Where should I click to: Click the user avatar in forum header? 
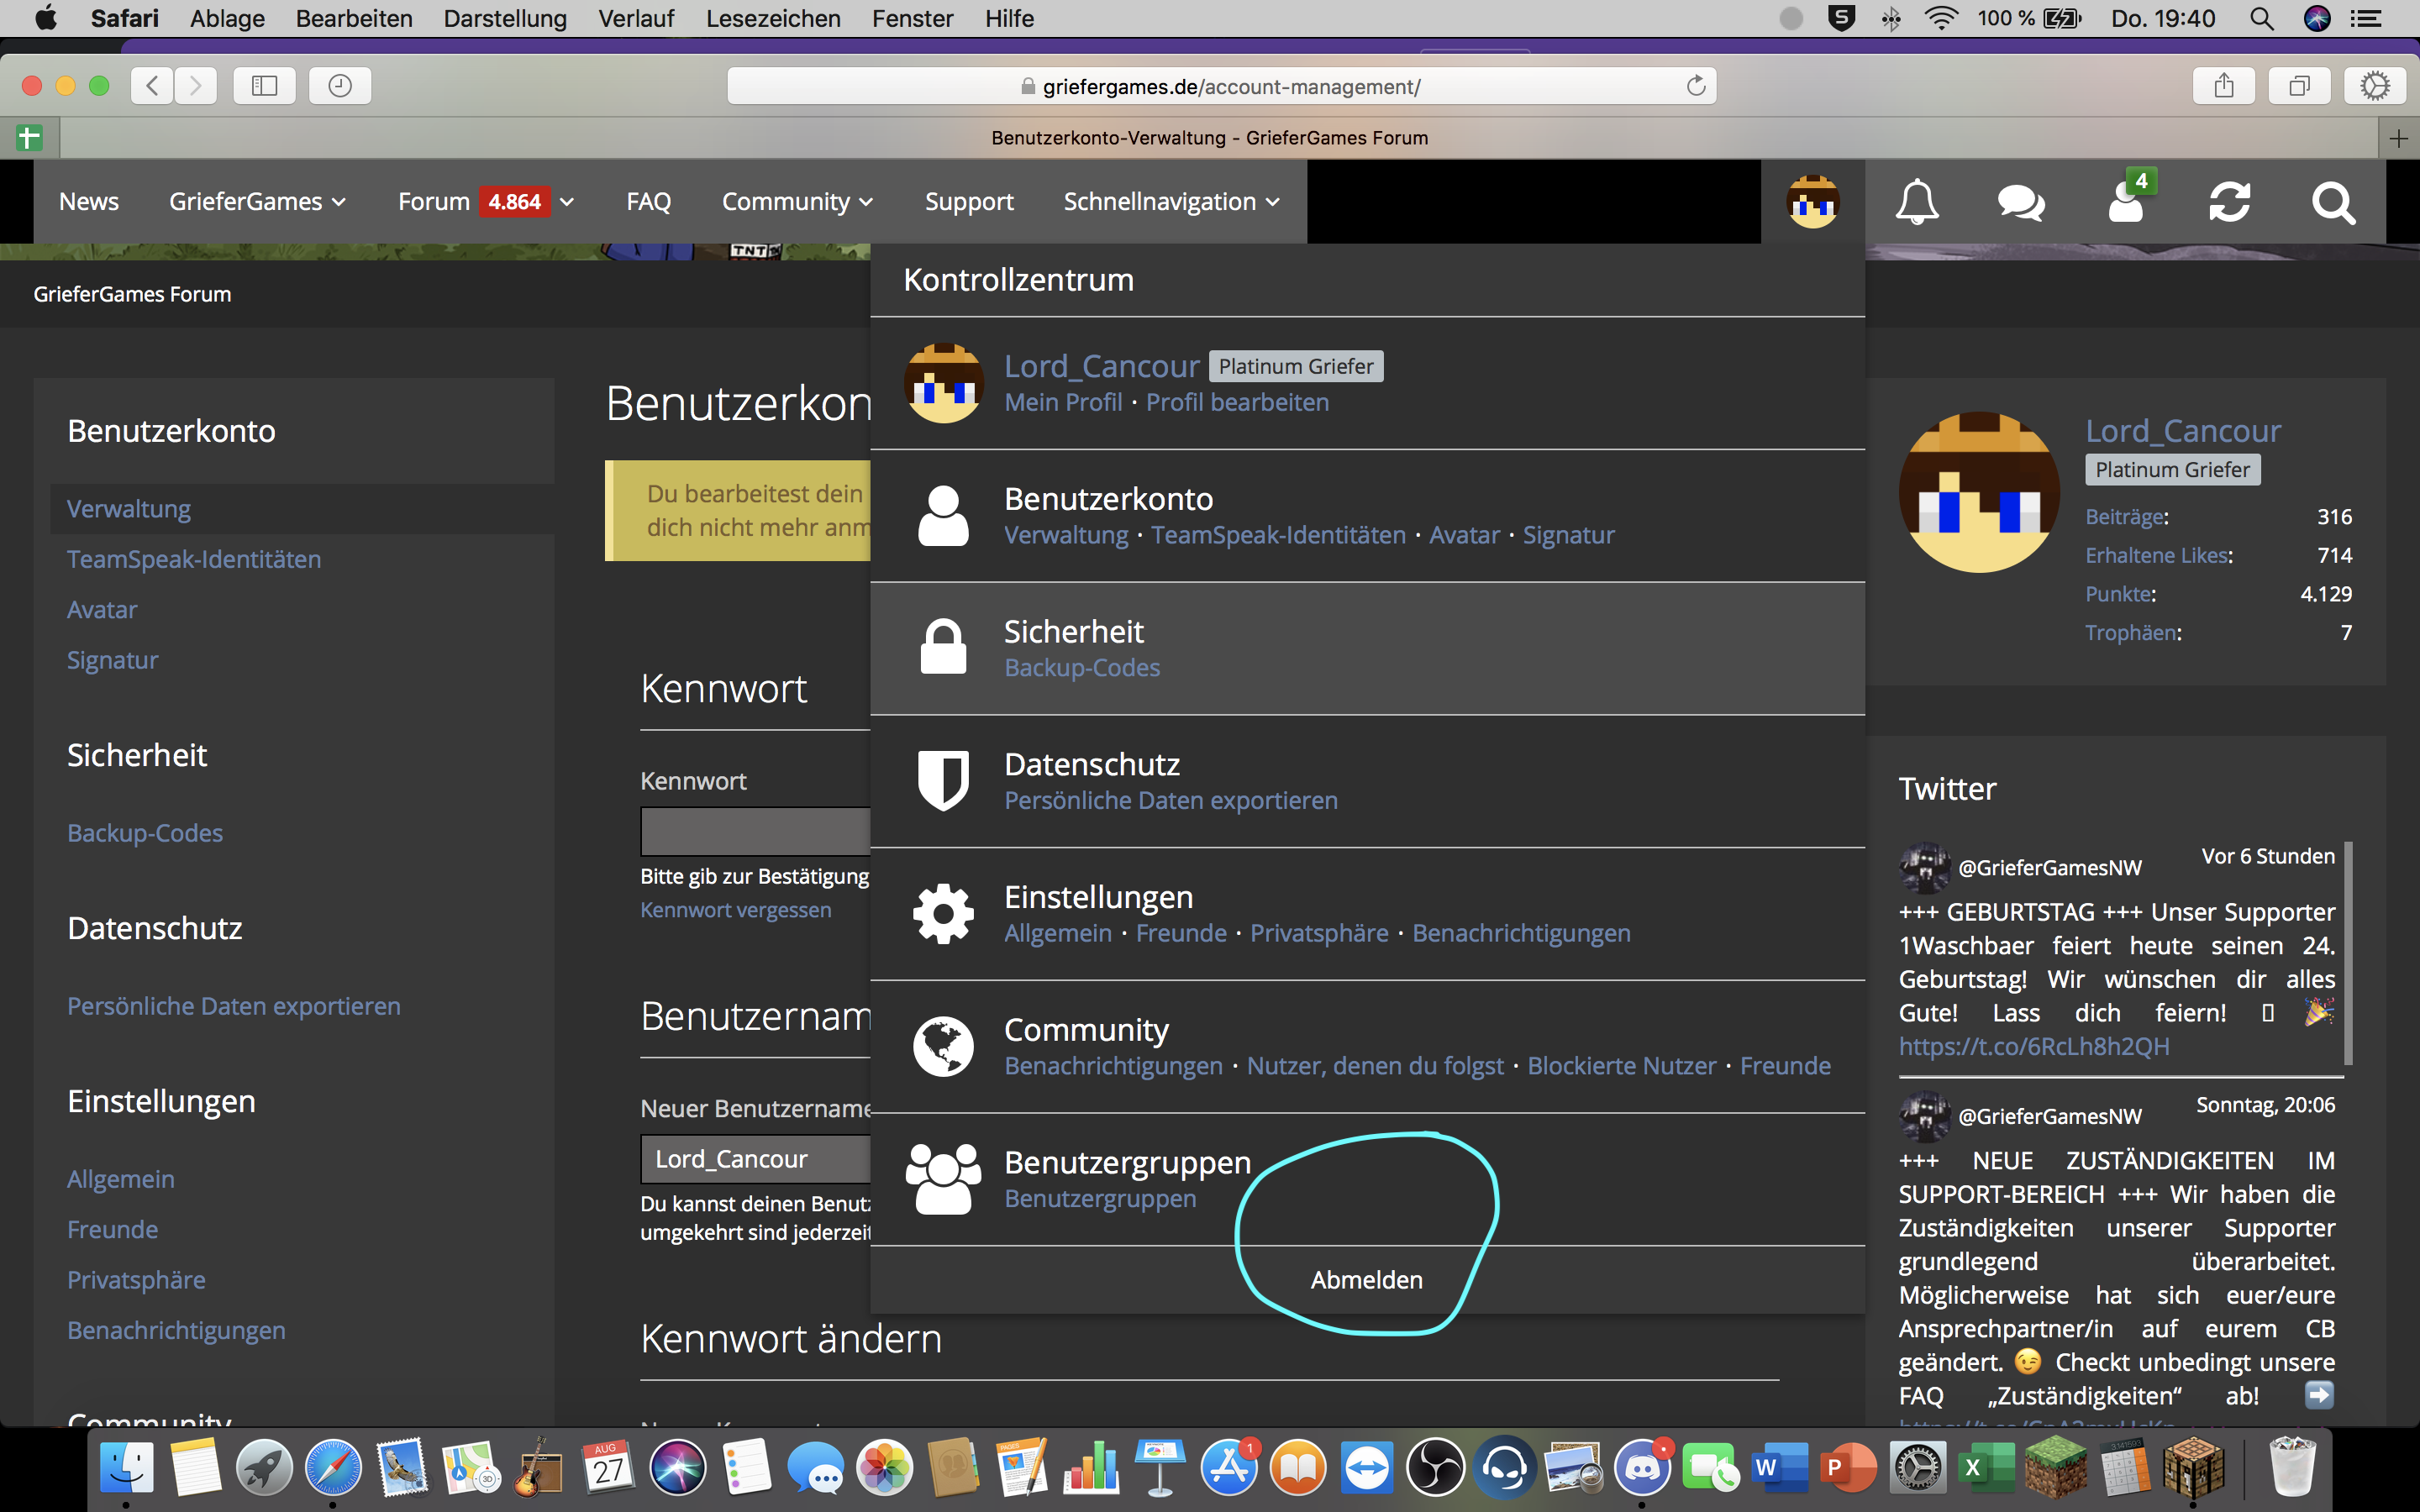1813,202
